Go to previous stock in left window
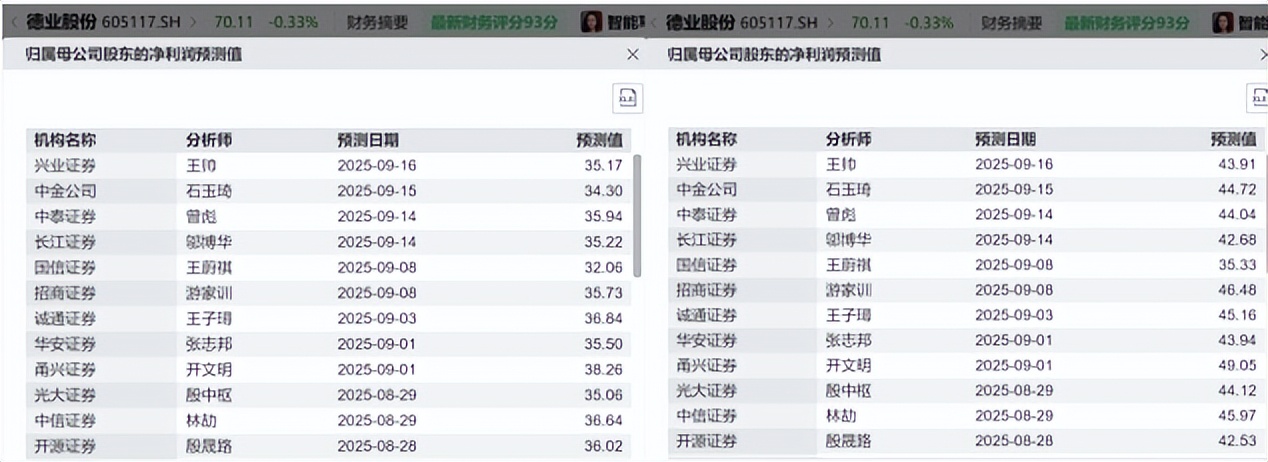The height and width of the screenshot is (462, 1268). click(14, 22)
